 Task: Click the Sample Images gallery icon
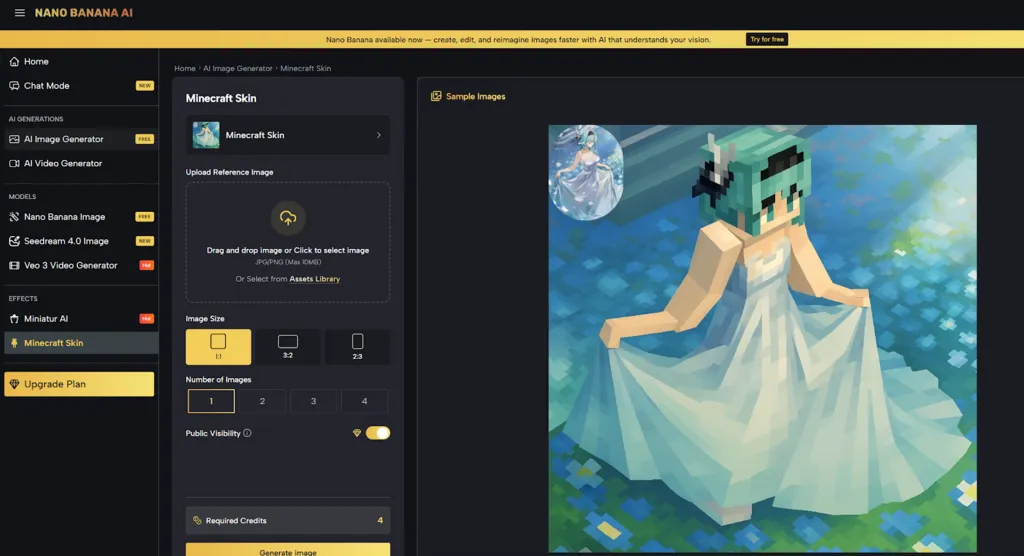(x=436, y=96)
